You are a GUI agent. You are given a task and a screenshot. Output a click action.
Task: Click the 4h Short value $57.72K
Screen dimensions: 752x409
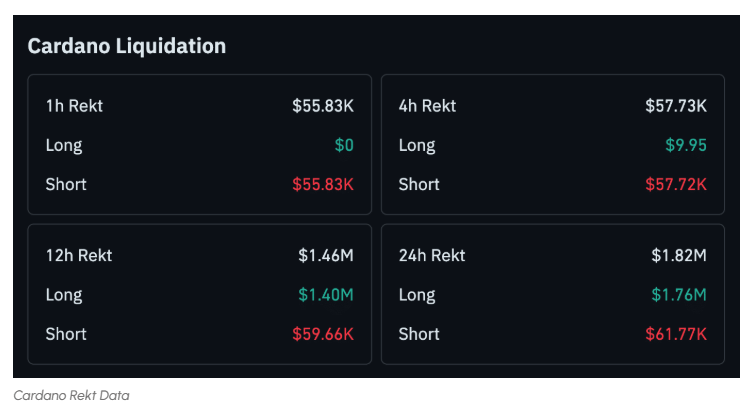tap(676, 184)
